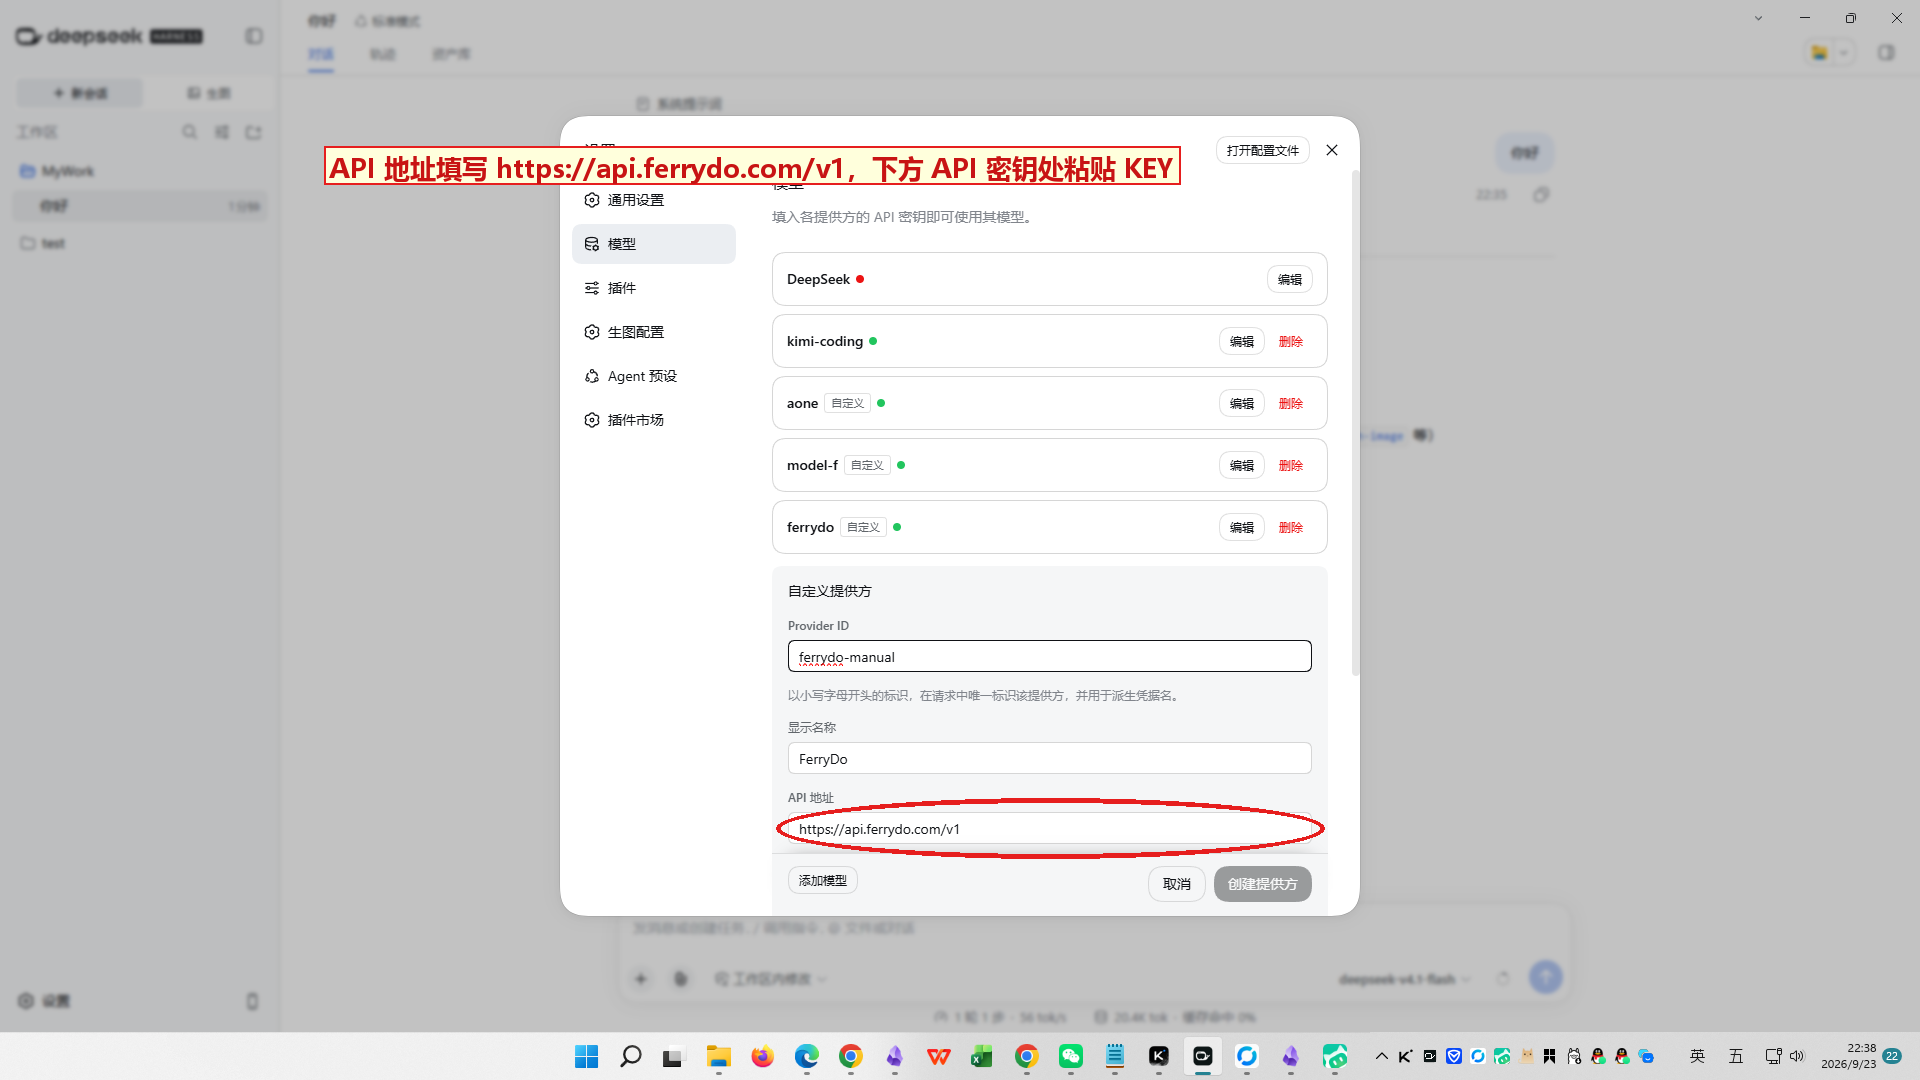Click the plus attach icon in chat input
1920x1080 pixels.
pyautogui.click(x=641, y=979)
